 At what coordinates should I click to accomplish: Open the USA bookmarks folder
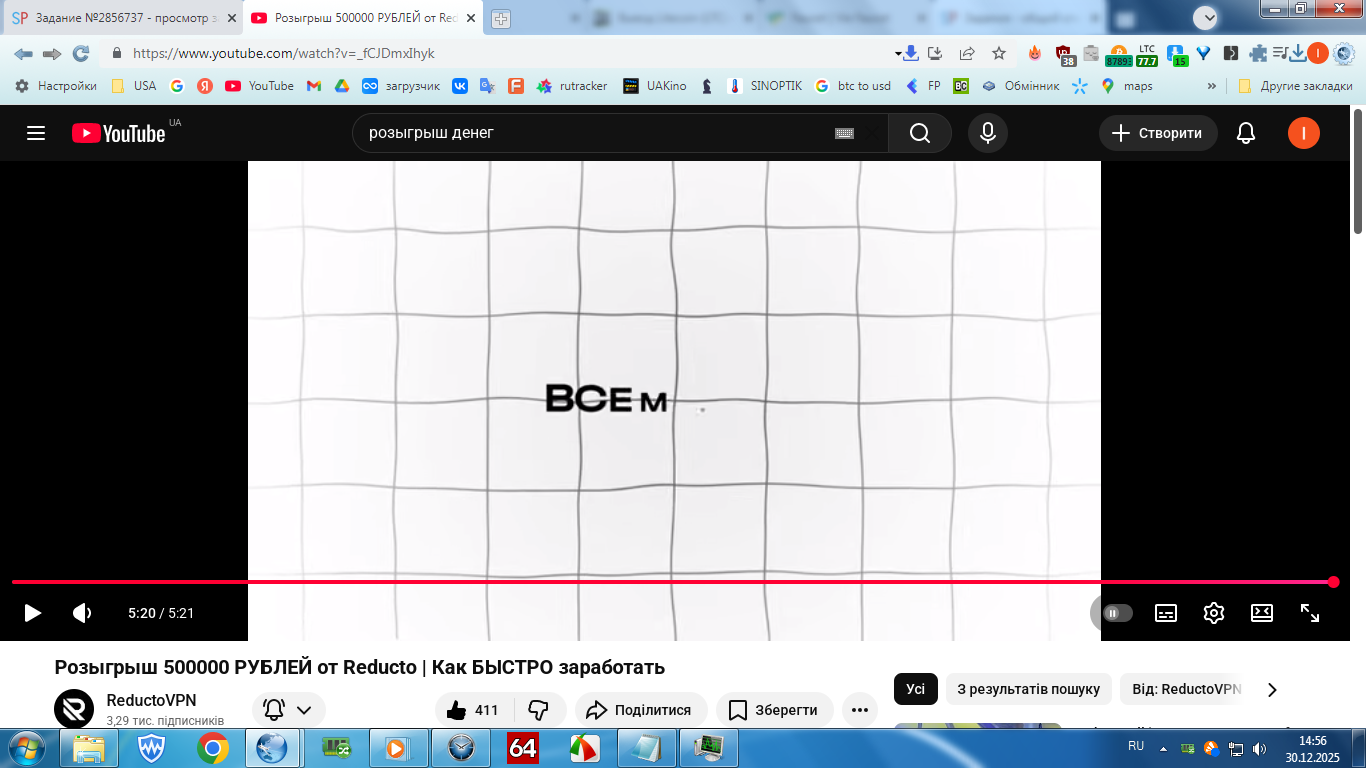click(133, 86)
